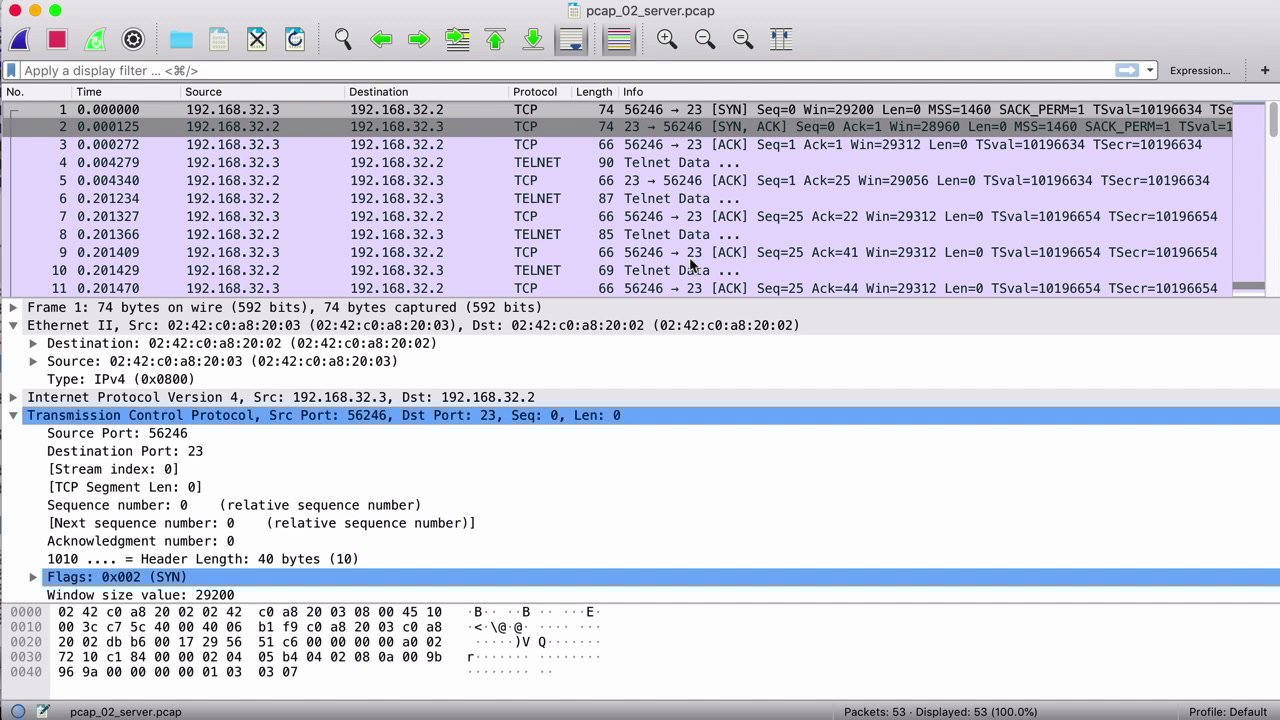
Task: Select the Header Length: 40 bytes line
Action: (203, 559)
